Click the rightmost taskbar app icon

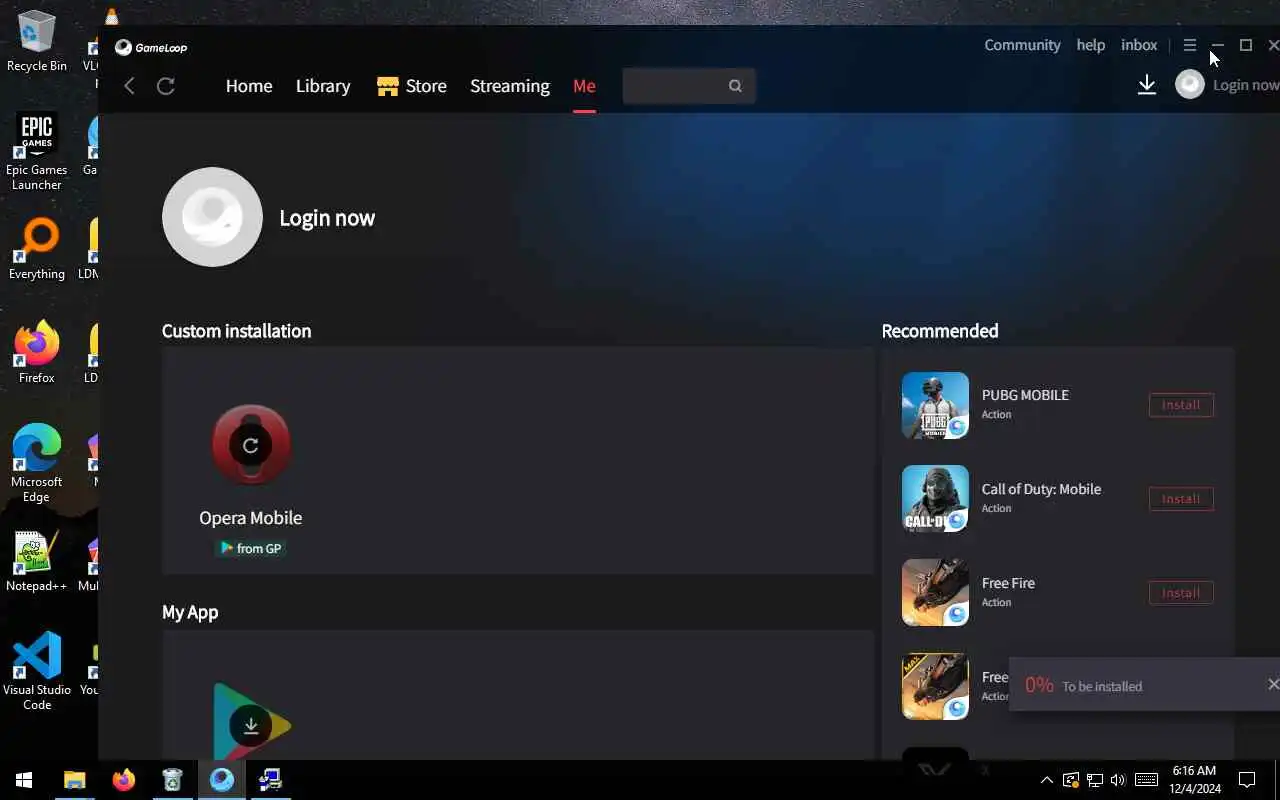point(270,780)
